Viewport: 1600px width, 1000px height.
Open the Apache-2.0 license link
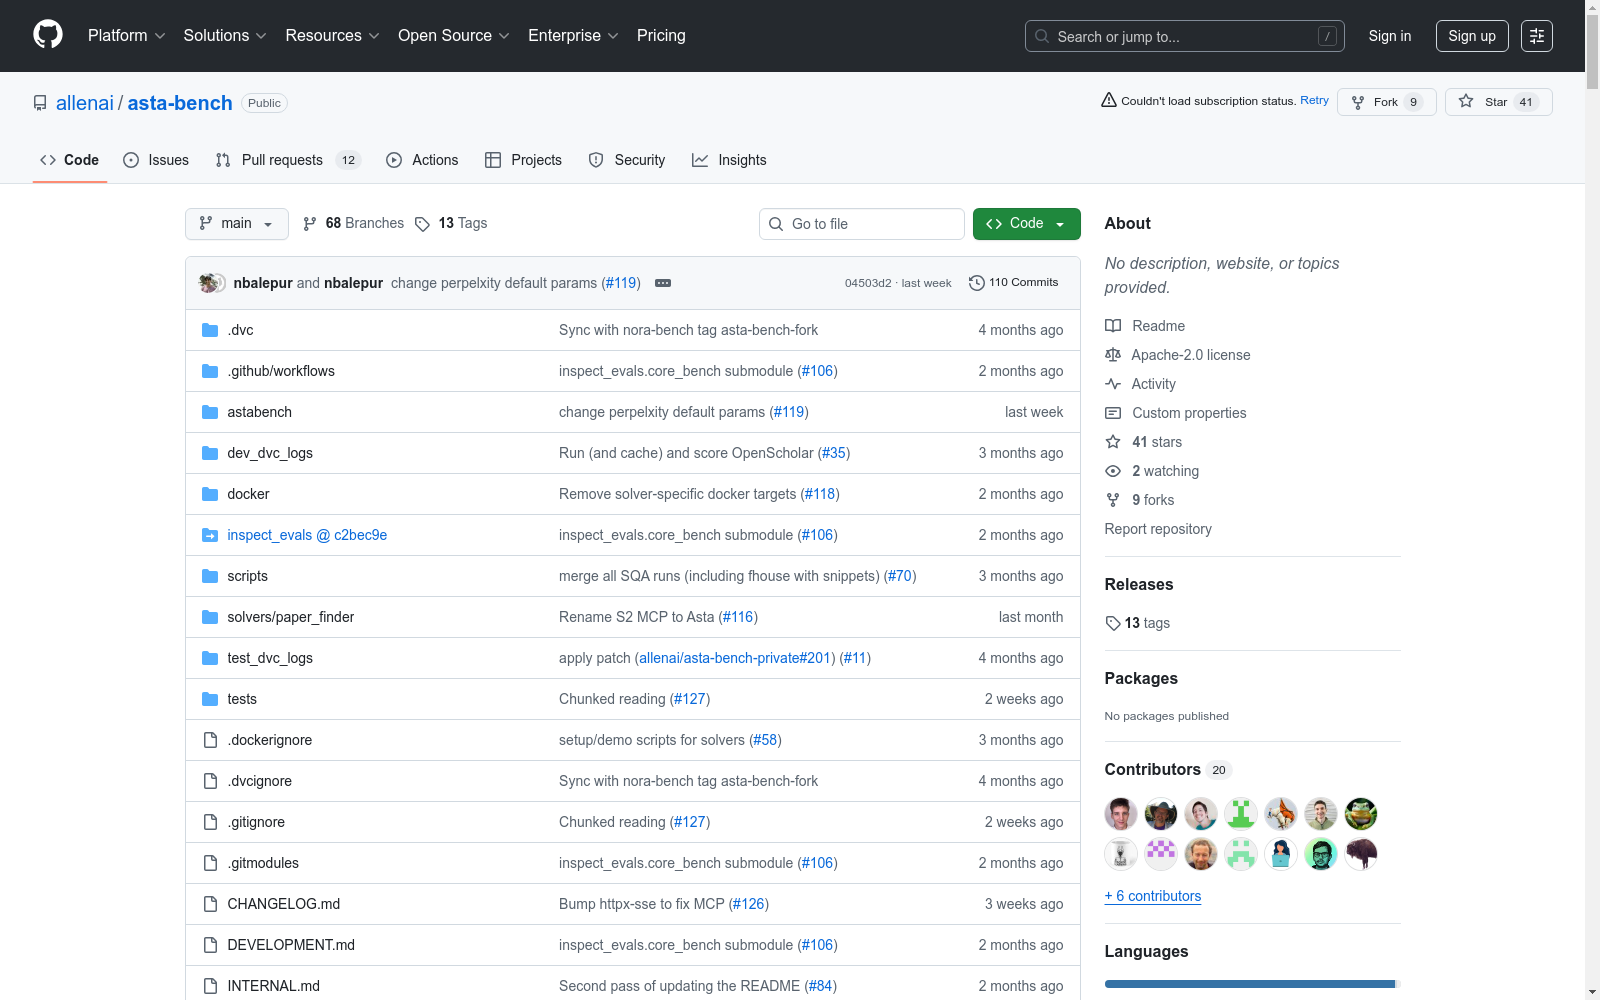[1191, 355]
